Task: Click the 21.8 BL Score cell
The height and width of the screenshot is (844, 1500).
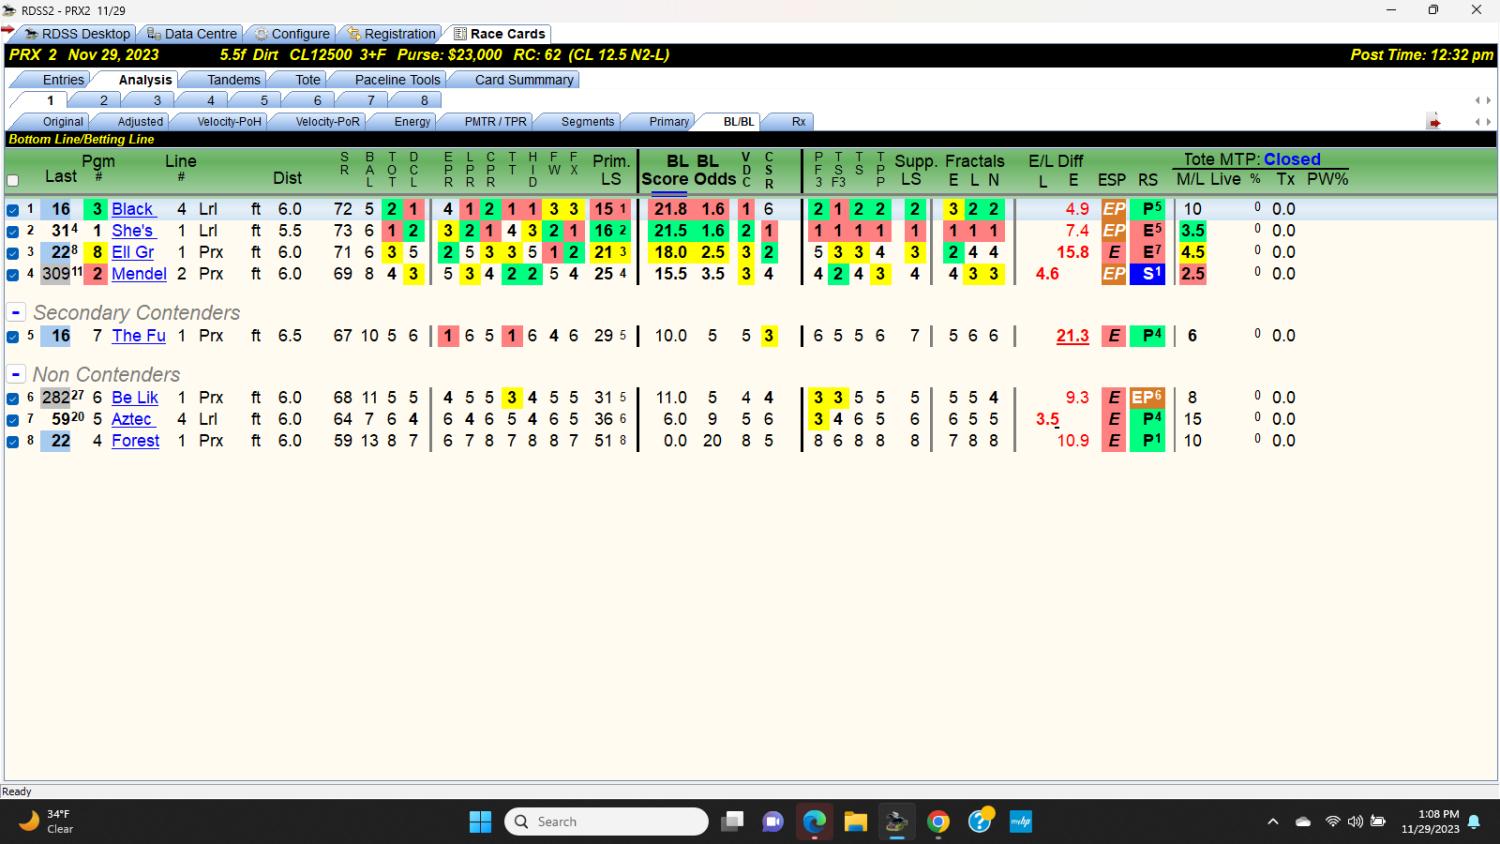Action: click(x=671, y=209)
